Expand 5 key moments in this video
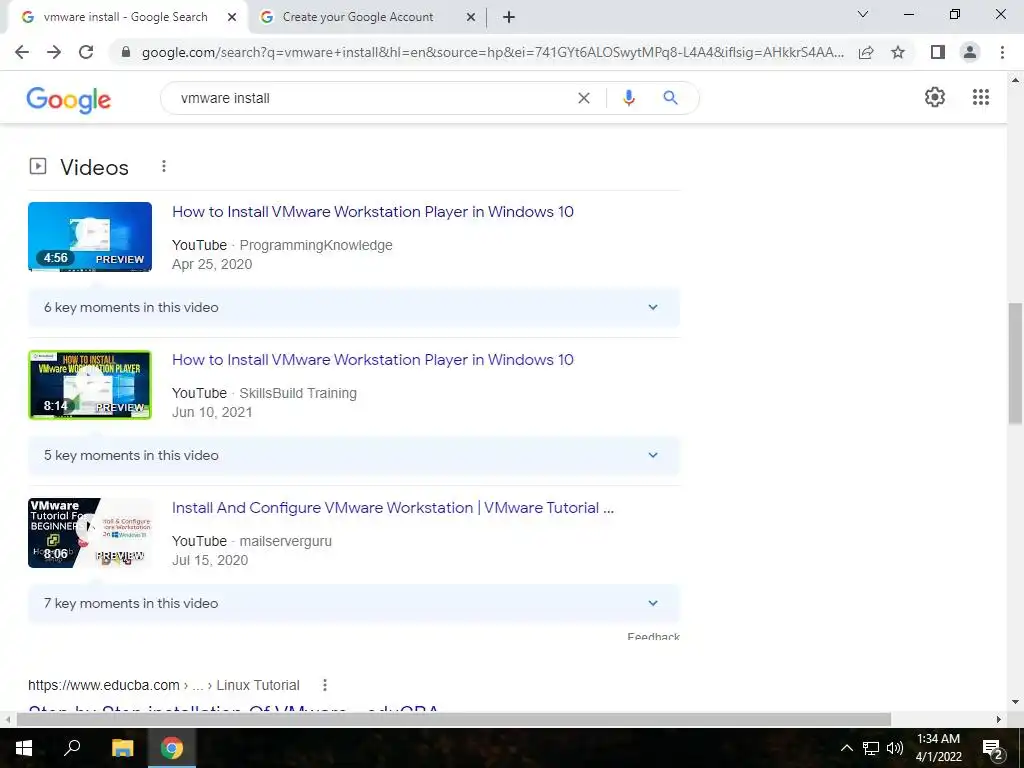Image resolution: width=1024 pixels, height=768 pixels. click(x=354, y=455)
